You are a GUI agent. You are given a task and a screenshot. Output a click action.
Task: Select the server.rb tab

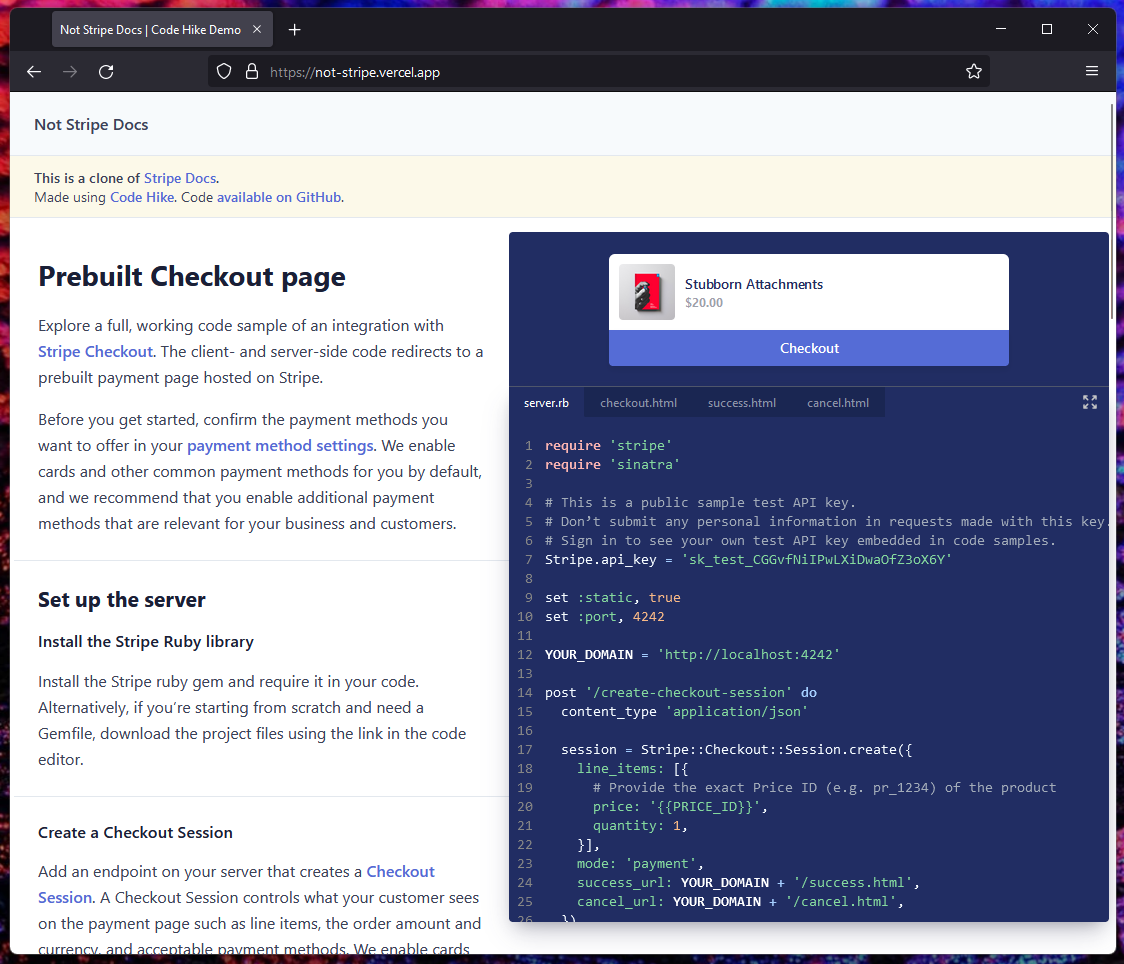tap(546, 402)
